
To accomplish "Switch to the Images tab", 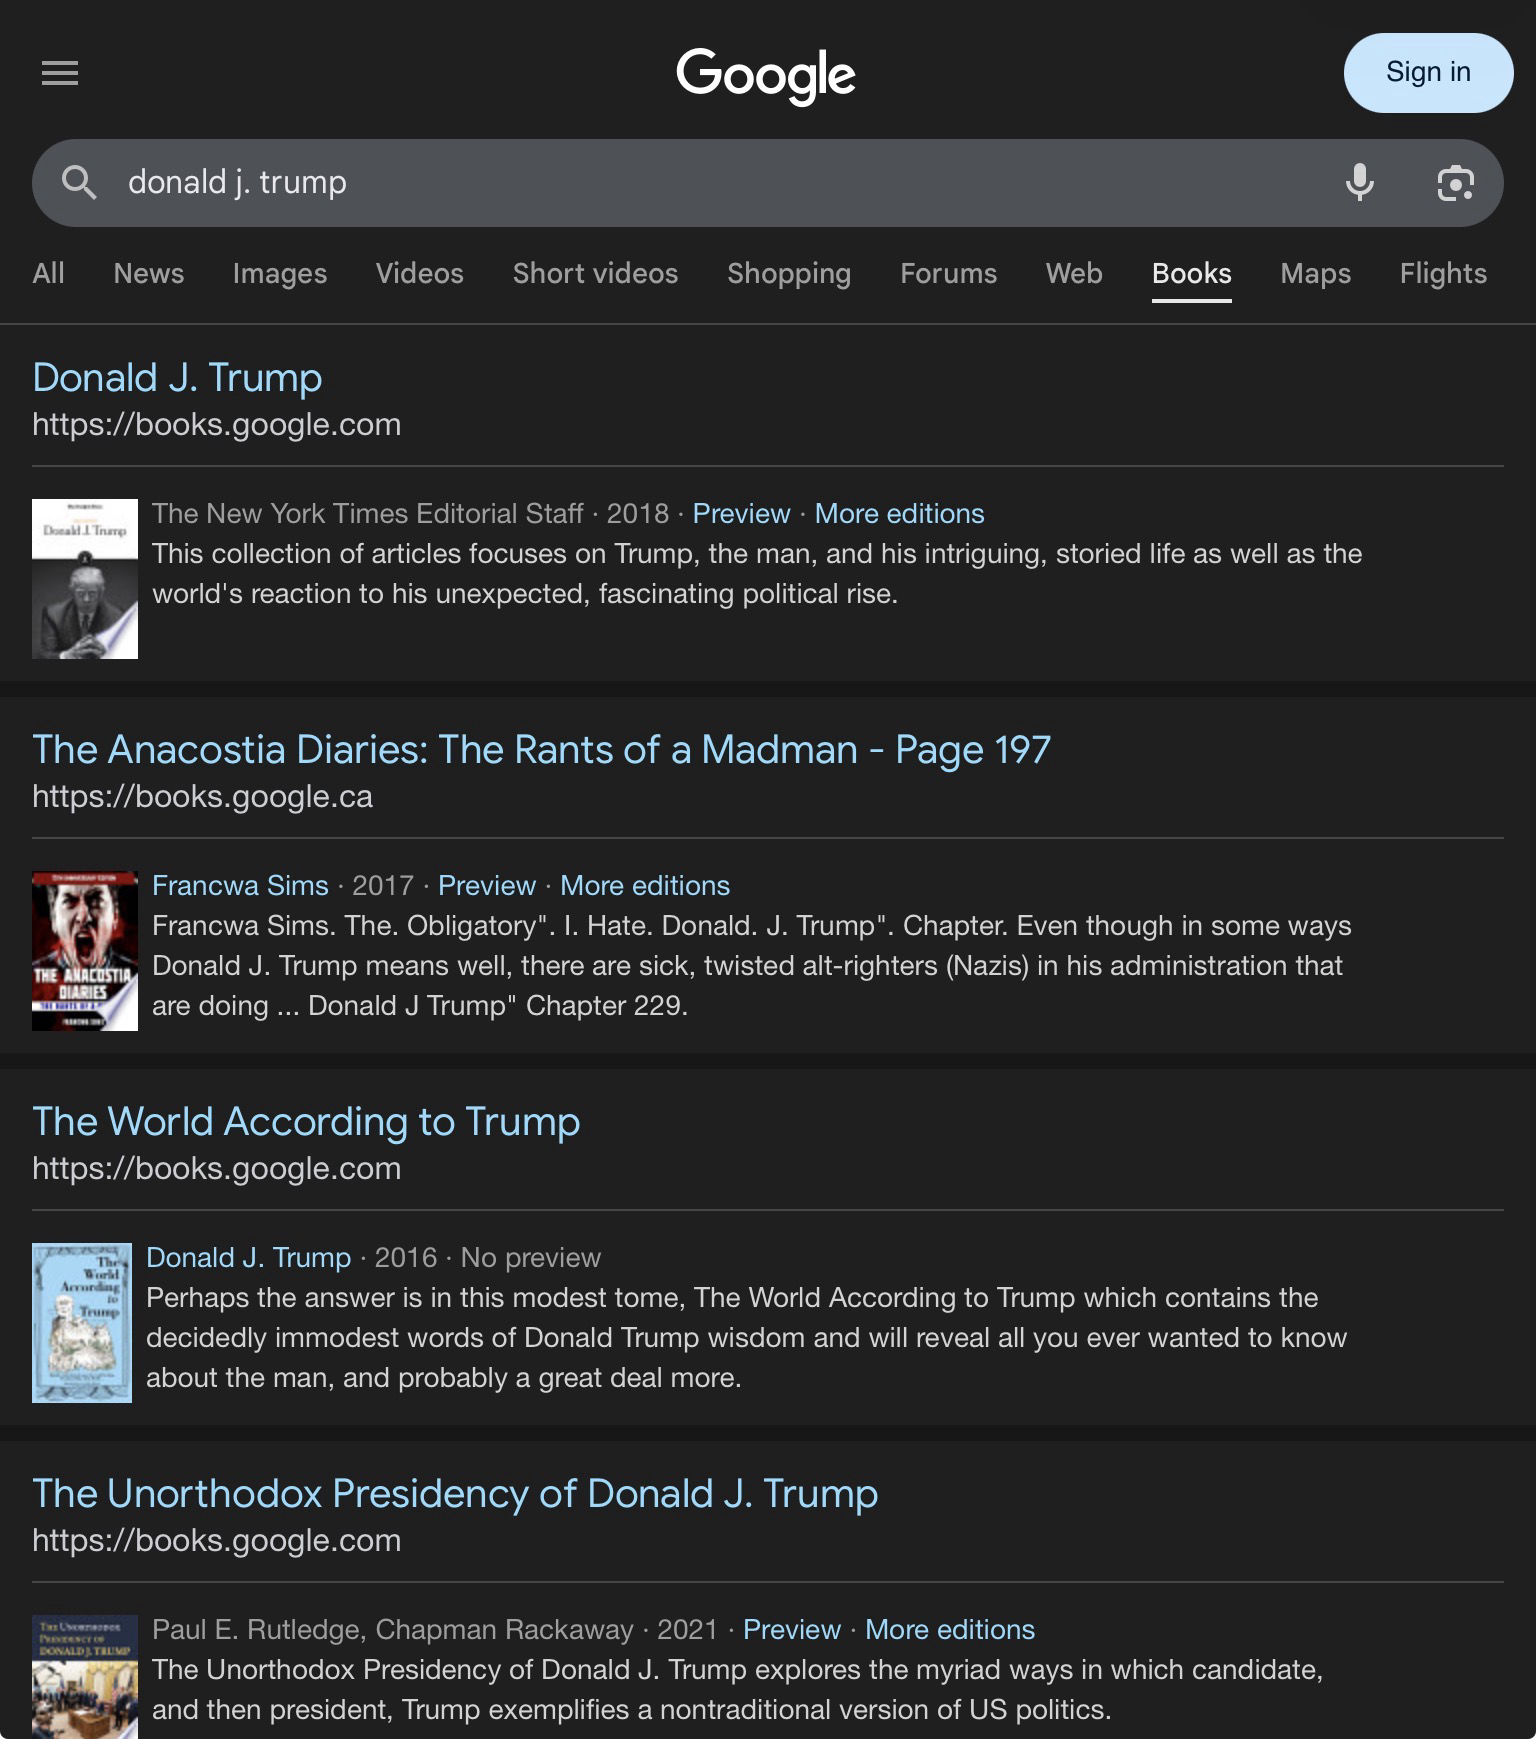I will click(x=279, y=273).
